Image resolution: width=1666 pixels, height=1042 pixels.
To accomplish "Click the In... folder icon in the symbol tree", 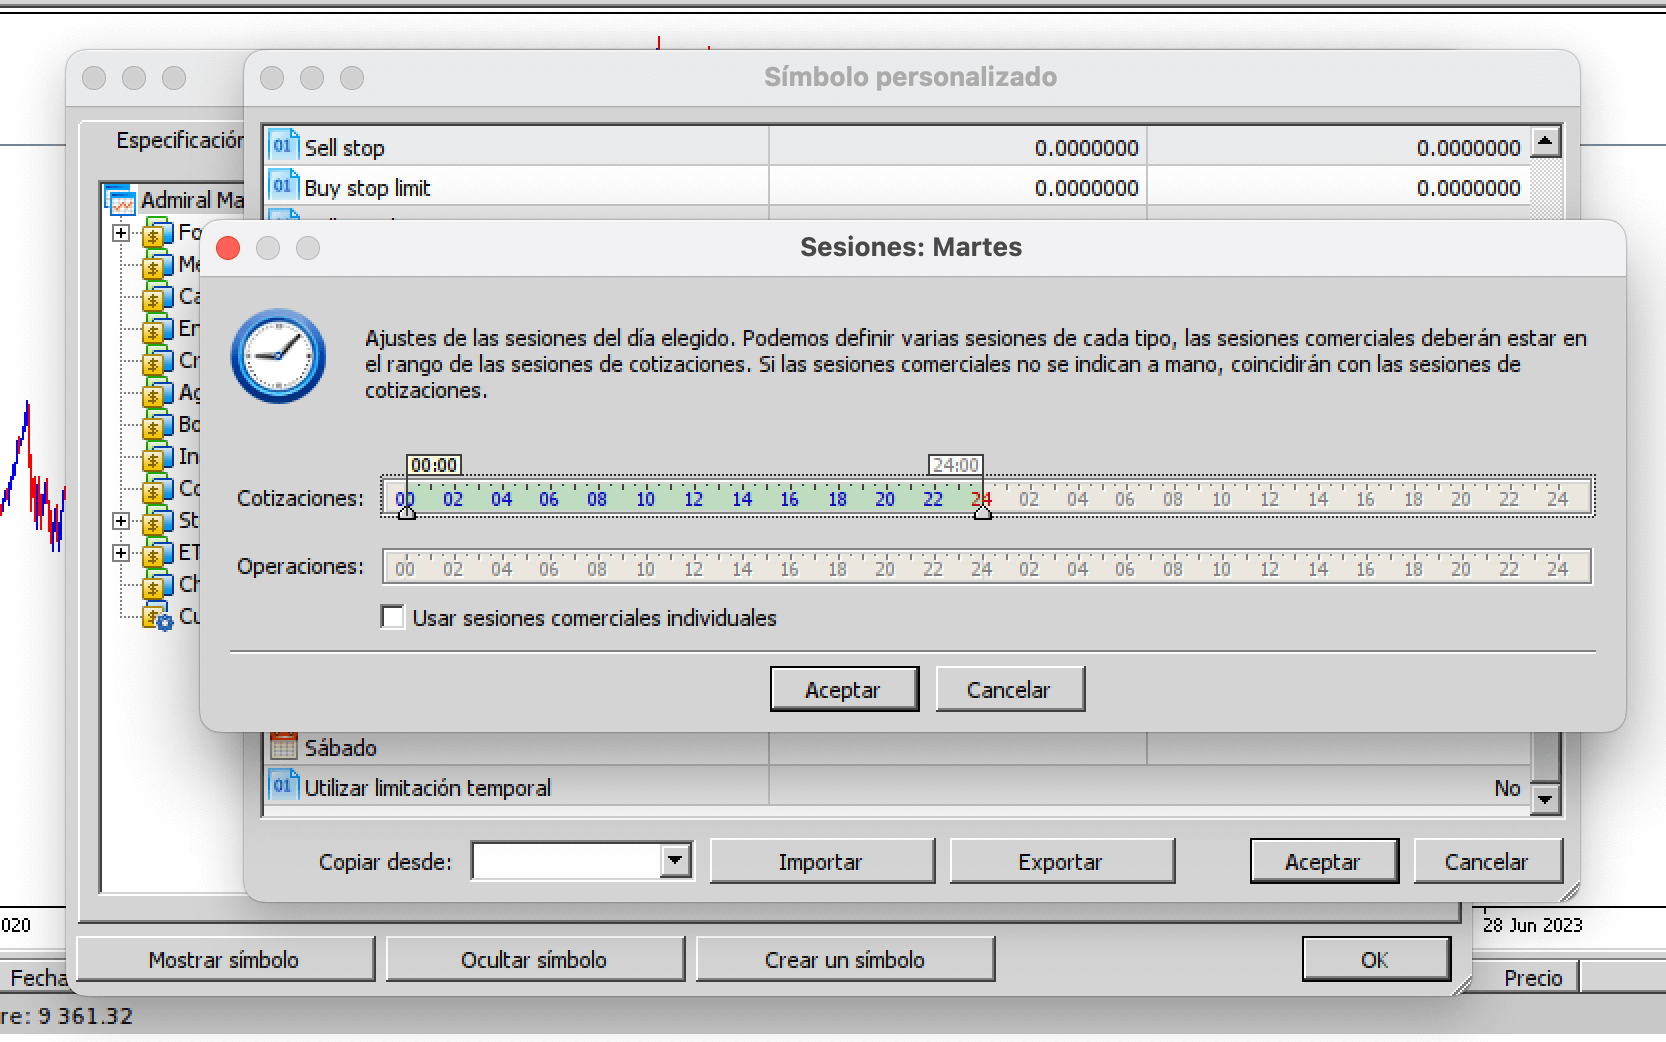I will click(157, 458).
